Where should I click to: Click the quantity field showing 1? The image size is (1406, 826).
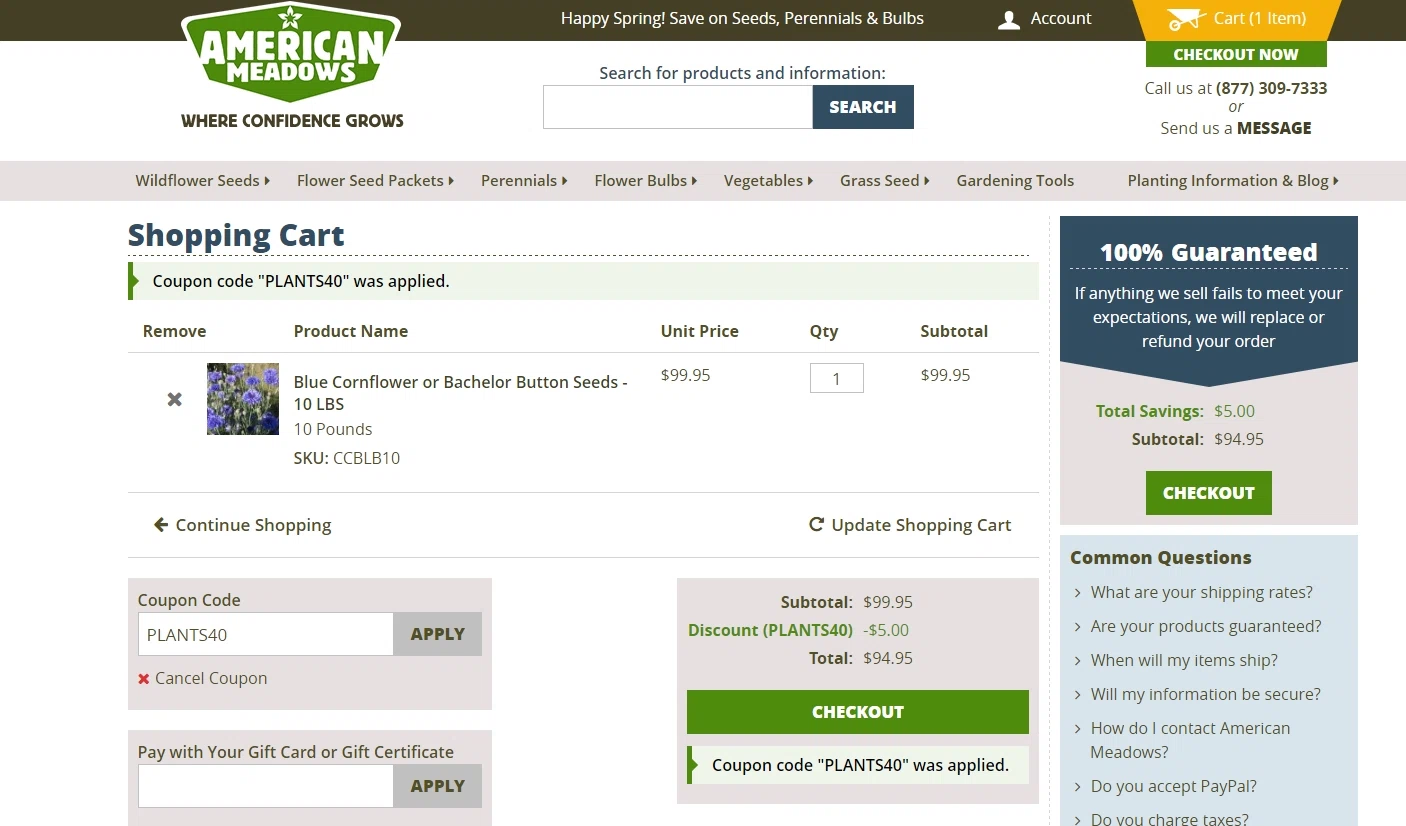[x=837, y=378]
